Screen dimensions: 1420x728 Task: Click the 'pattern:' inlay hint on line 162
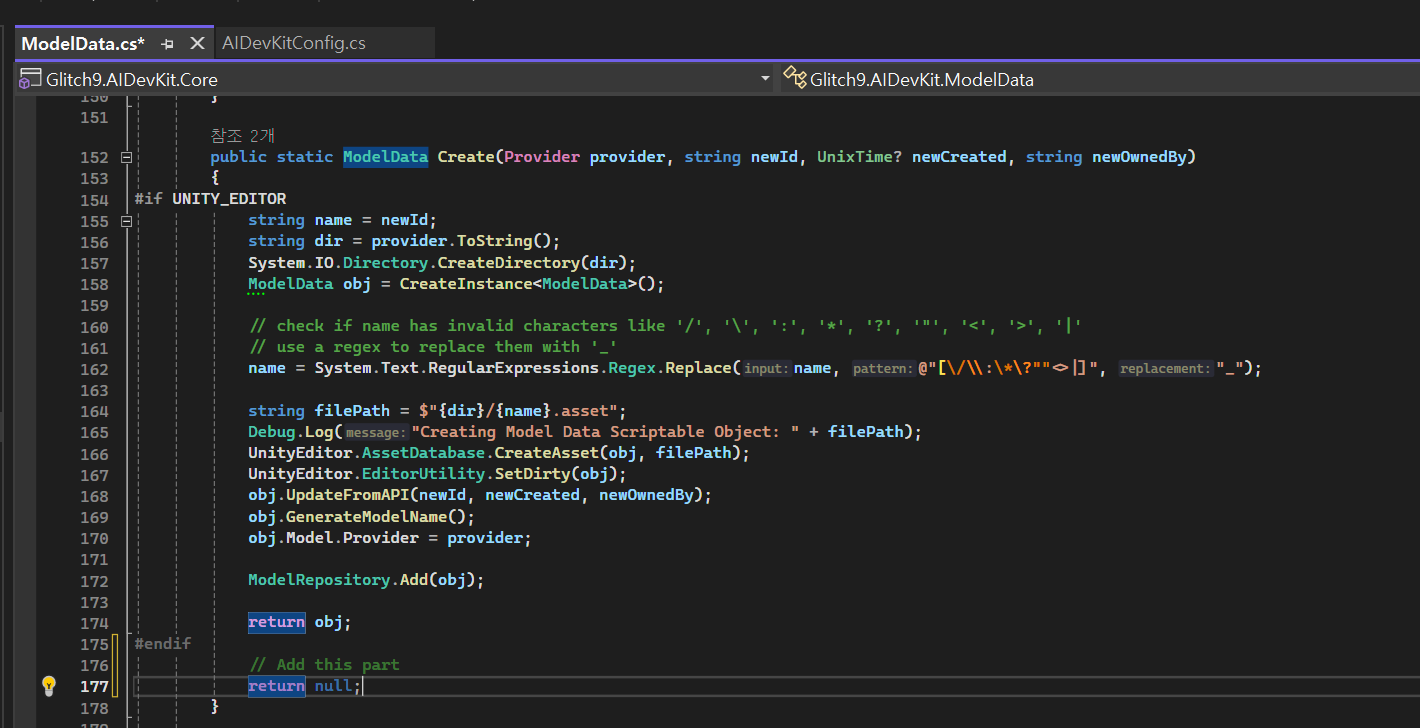click(x=882, y=369)
